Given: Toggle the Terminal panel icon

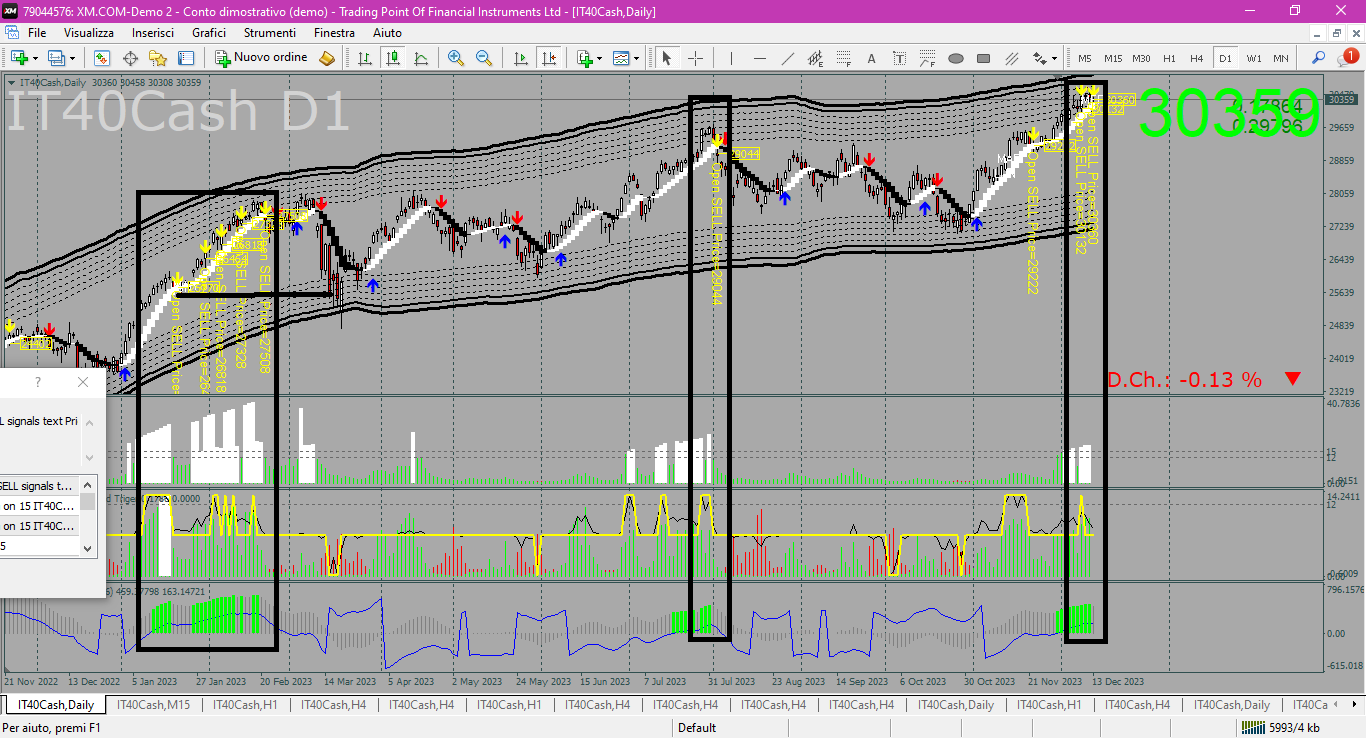Looking at the screenshot, I should (x=186, y=58).
